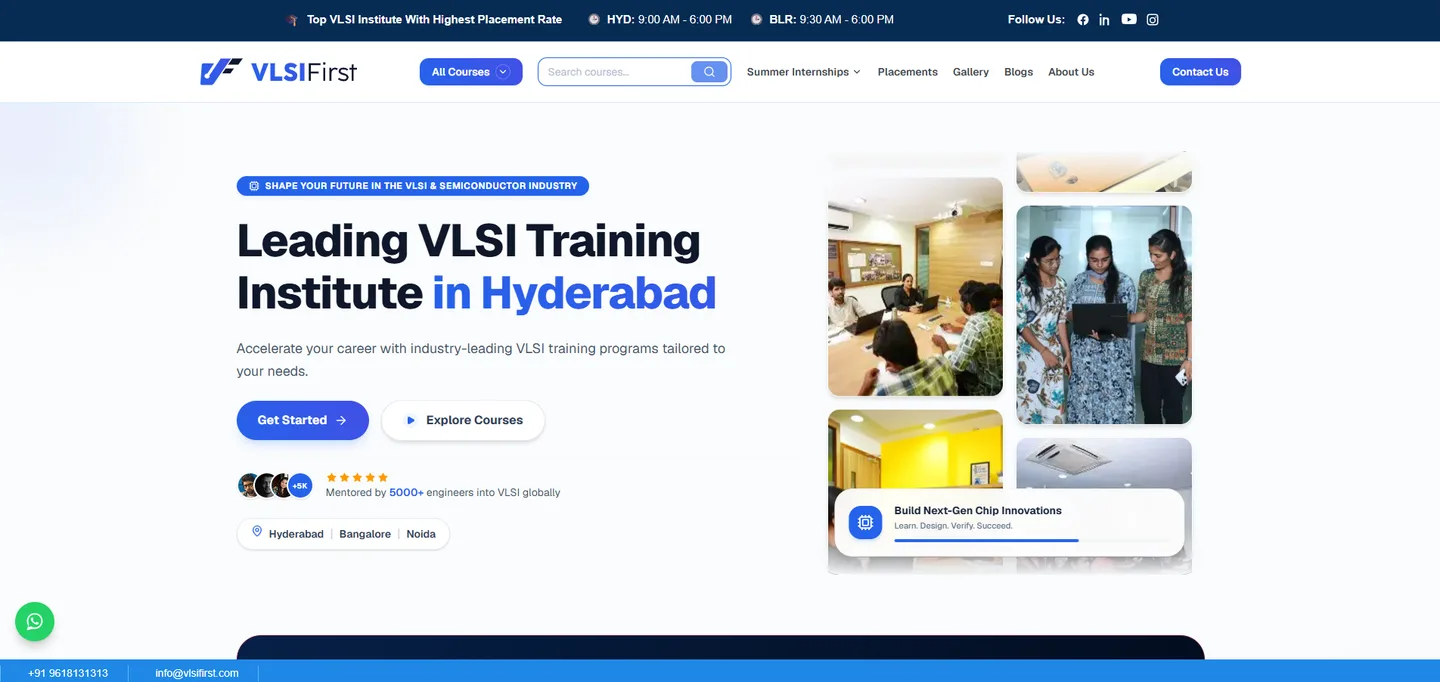Image resolution: width=1440 pixels, height=682 pixels.
Task: Click the Explore Courses button
Action: click(x=463, y=420)
